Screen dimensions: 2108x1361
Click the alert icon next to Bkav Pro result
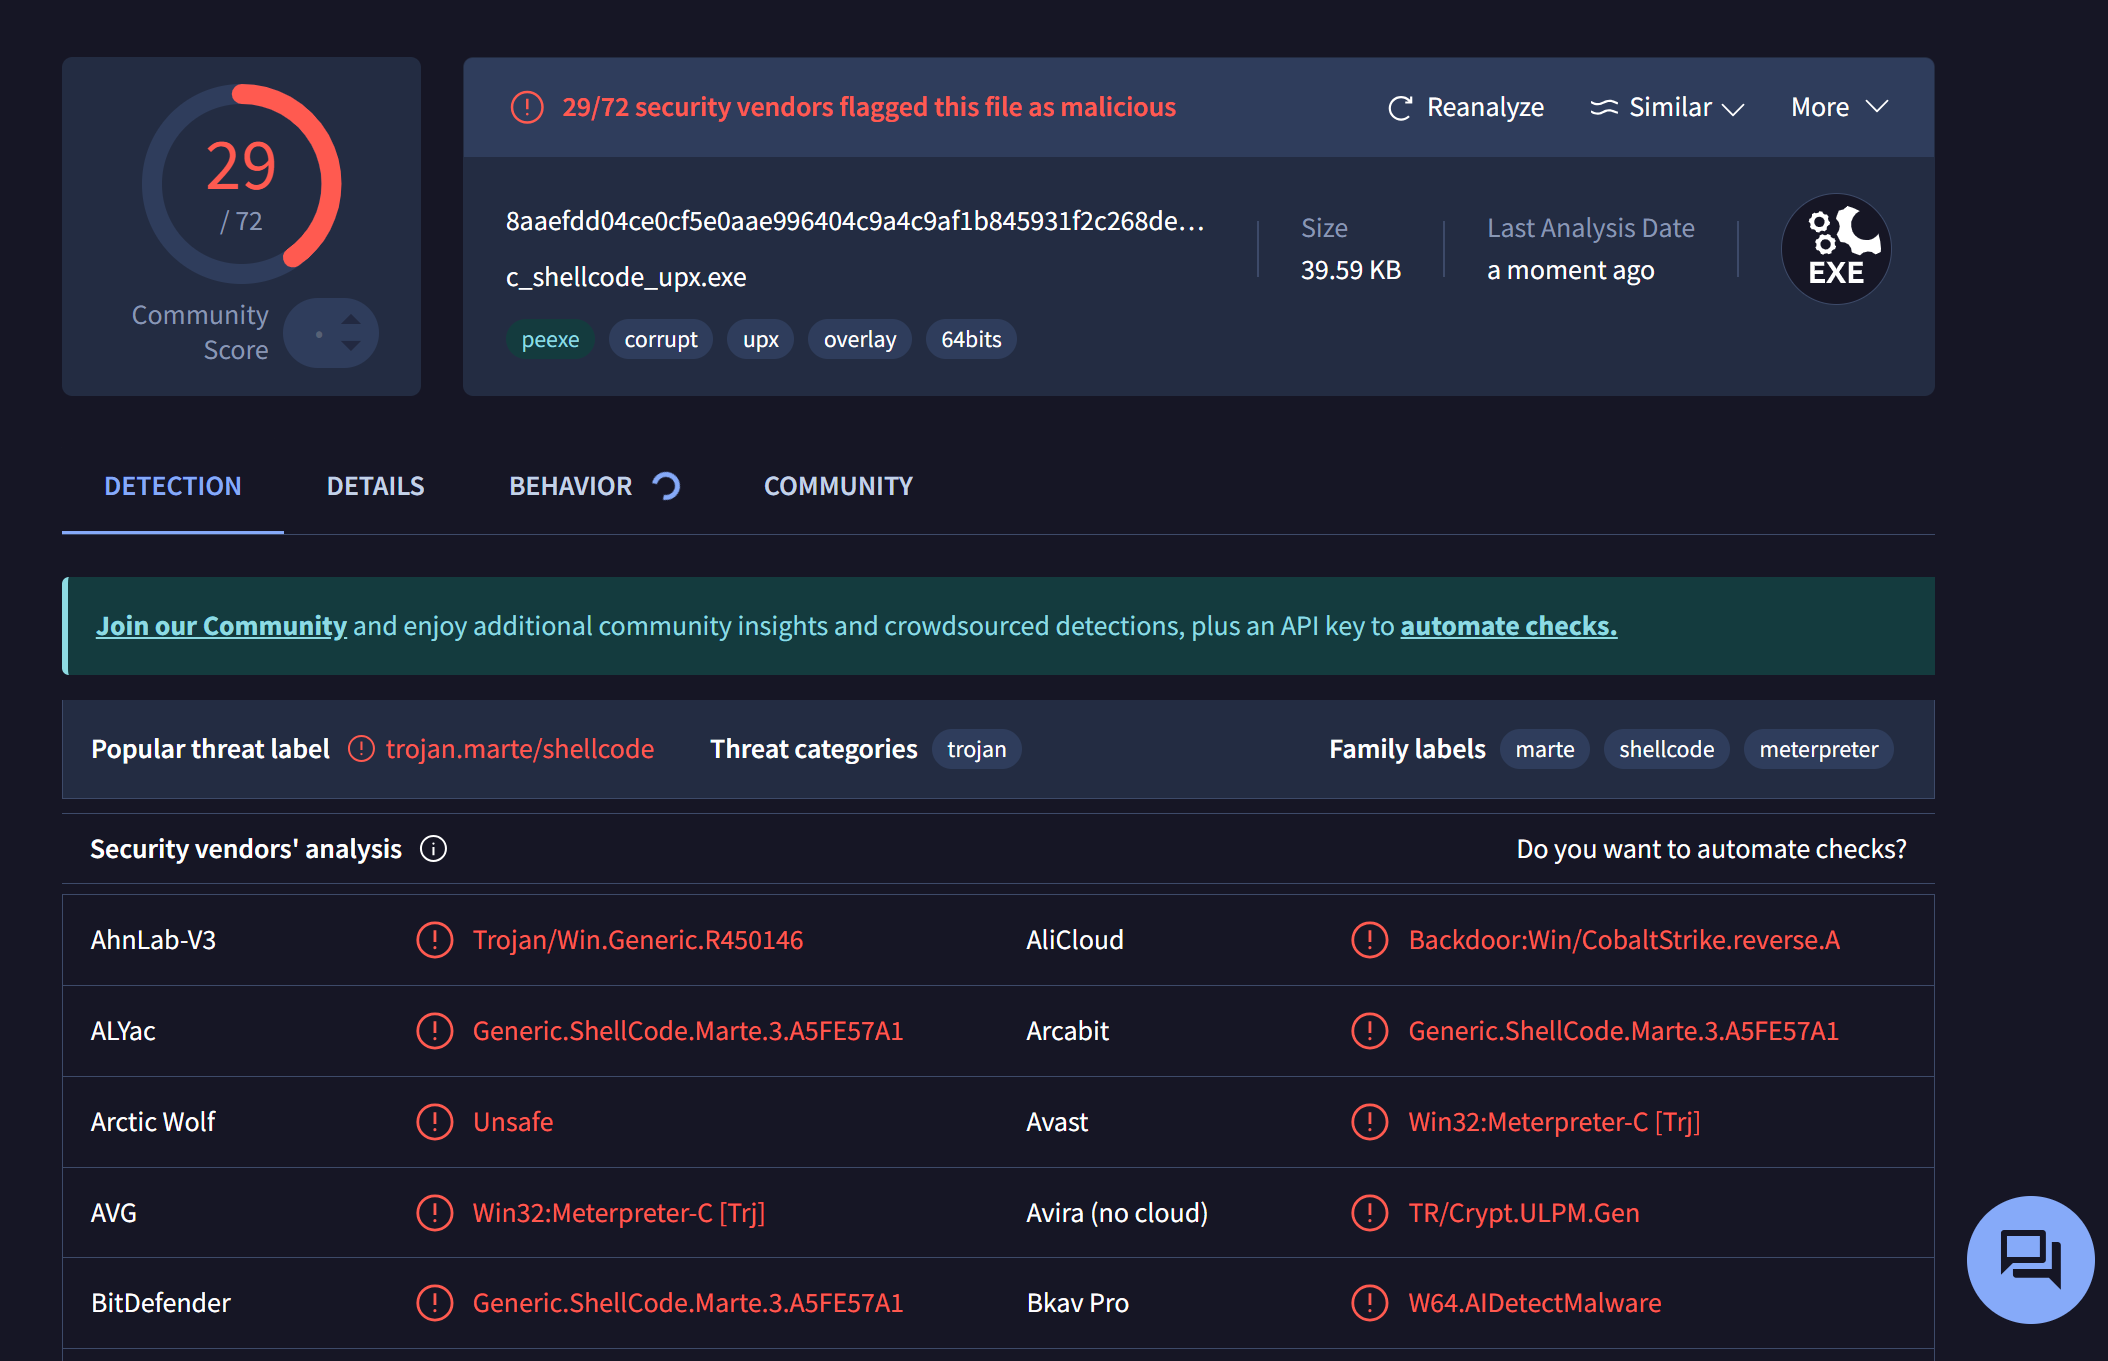pos(1369,1303)
